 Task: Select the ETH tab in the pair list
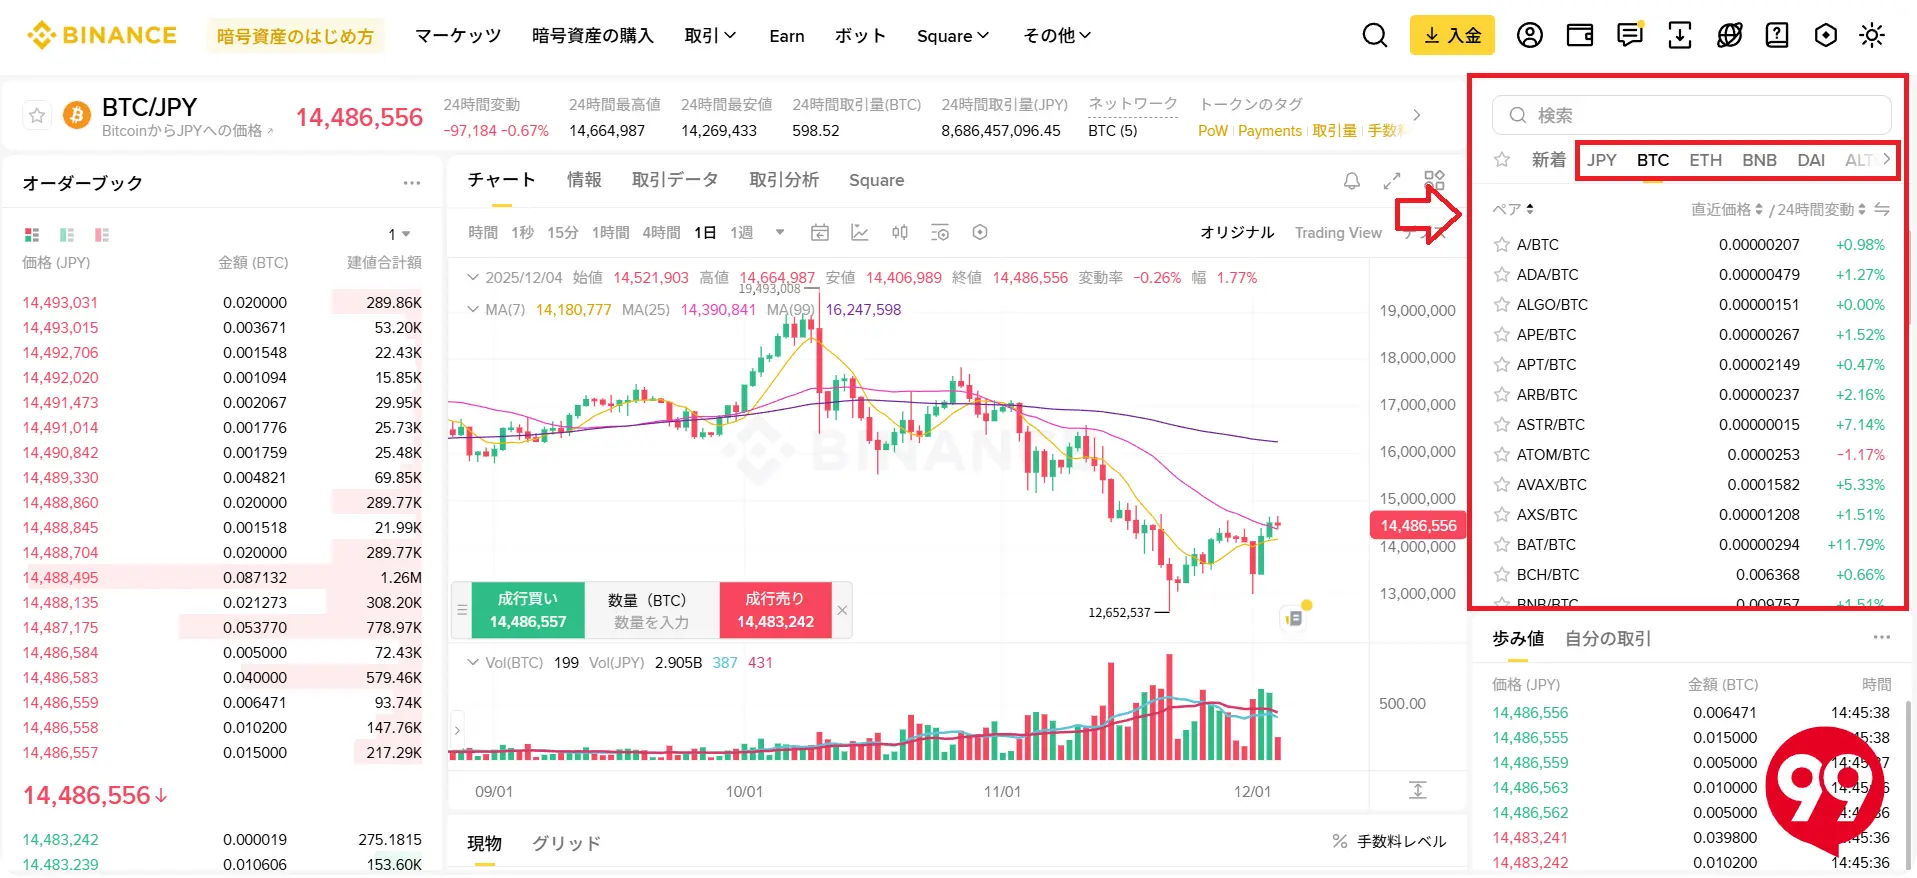[x=1705, y=160]
